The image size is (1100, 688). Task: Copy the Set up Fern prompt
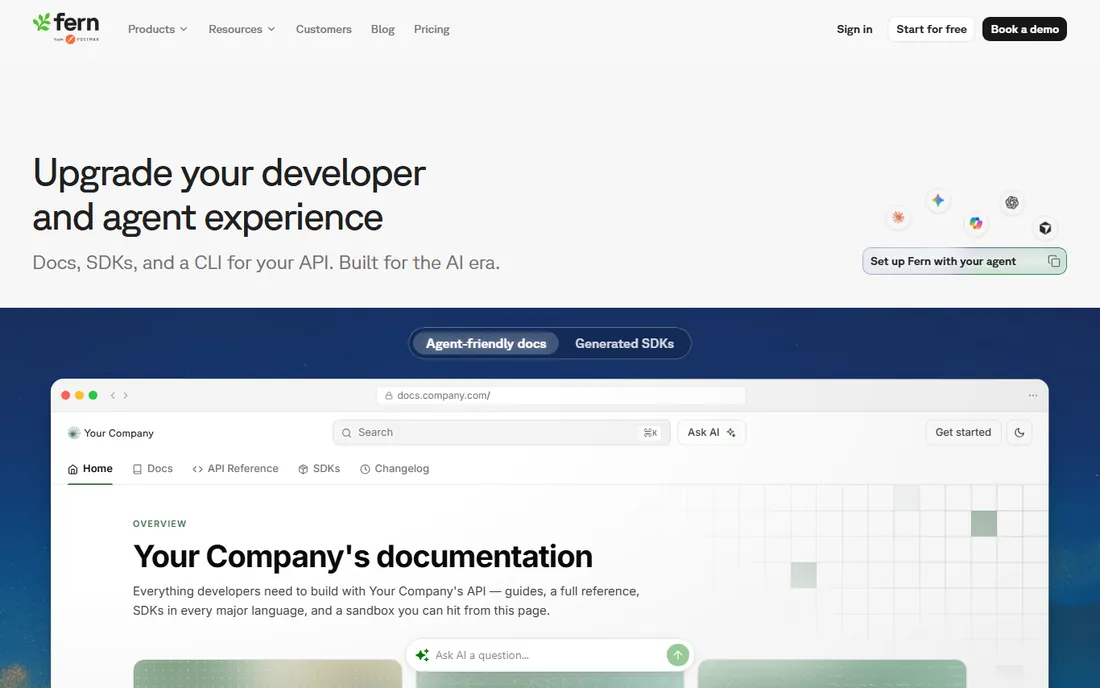pyautogui.click(x=1054, y=261)
